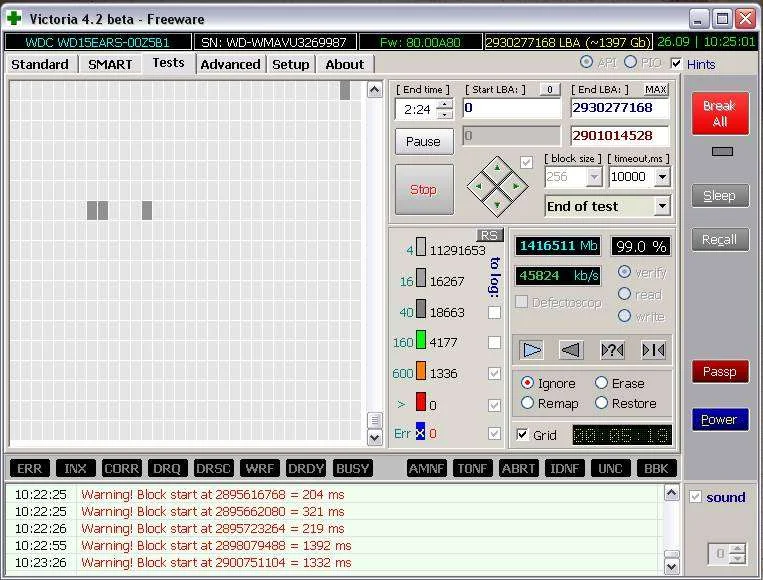Click the AMNF error indicator
The height and width of the screenshot is (580, 763).
(x=426, y=469)
